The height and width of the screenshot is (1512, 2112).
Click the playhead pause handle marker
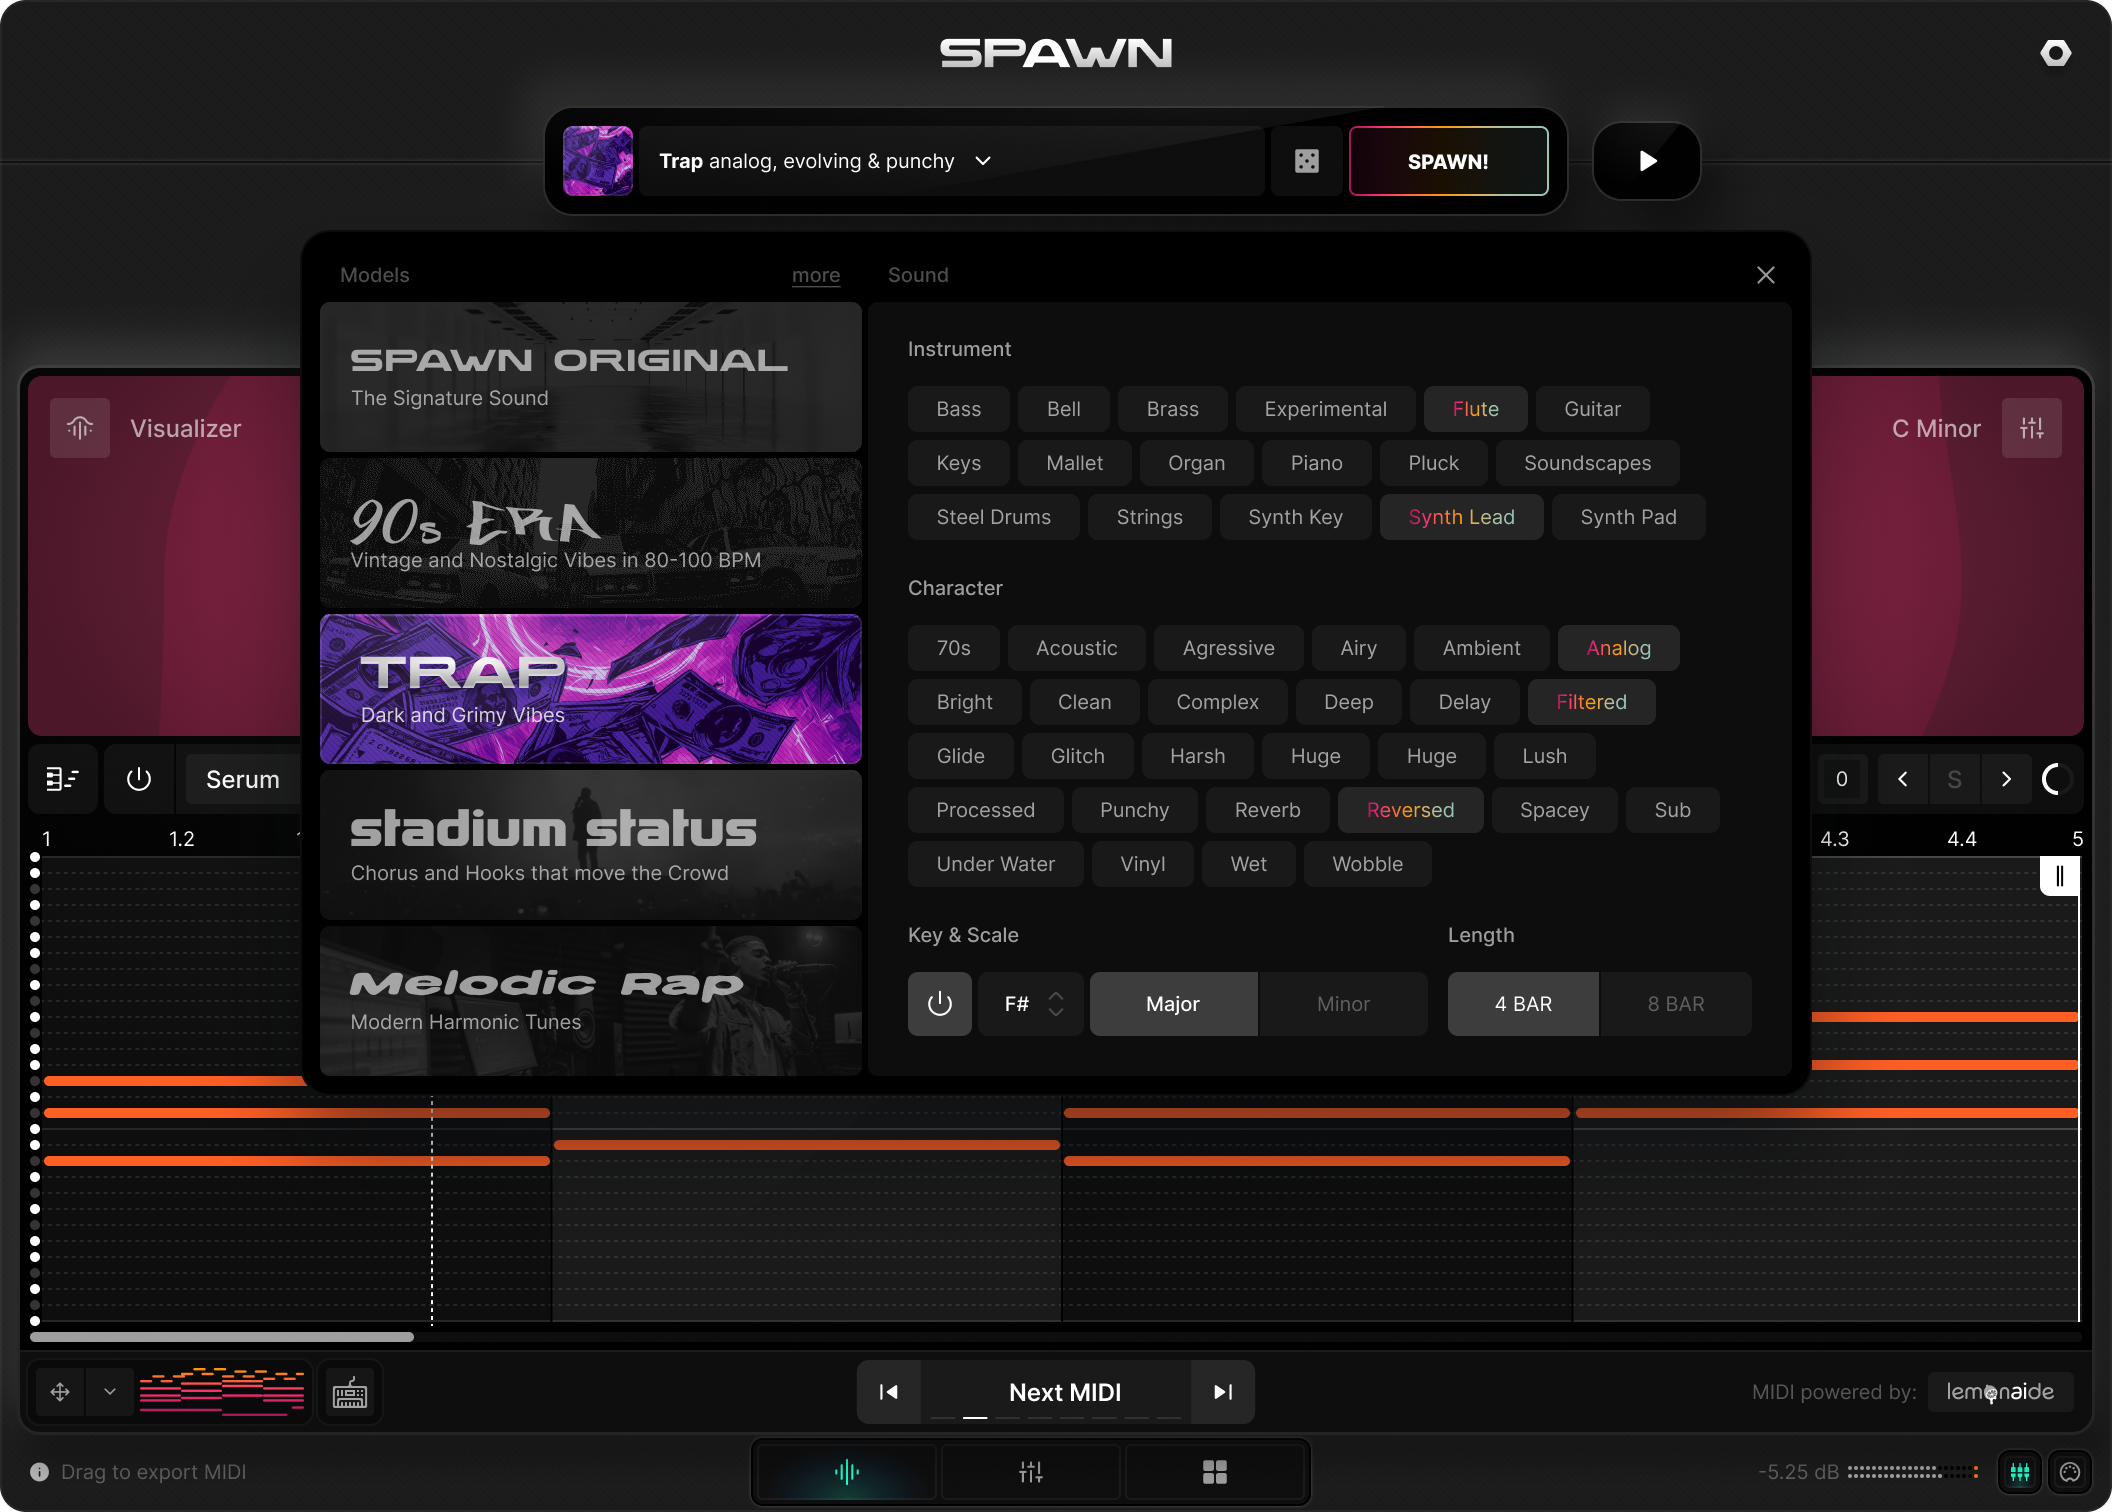(x=2059, y=876)
